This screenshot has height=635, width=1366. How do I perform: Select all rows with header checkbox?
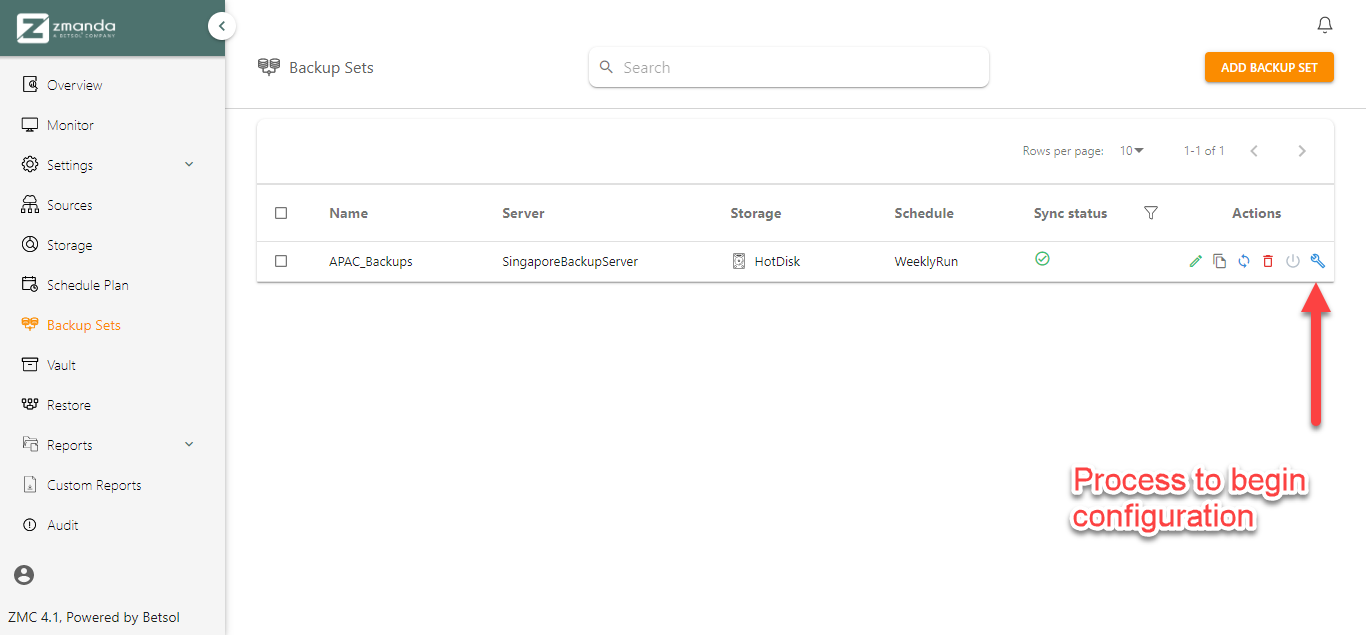(x=281, y=213)
